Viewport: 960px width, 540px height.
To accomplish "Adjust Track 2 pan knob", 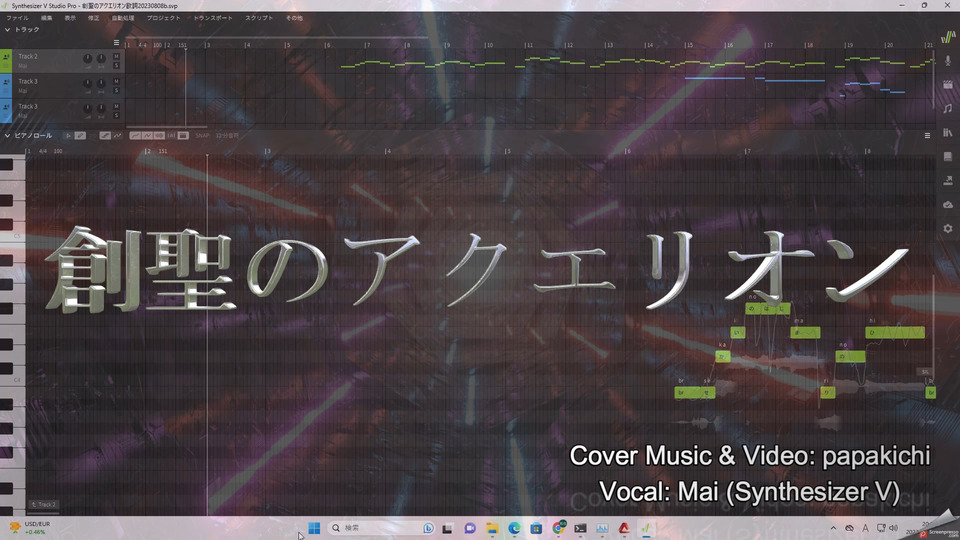I will click(101, 59).
